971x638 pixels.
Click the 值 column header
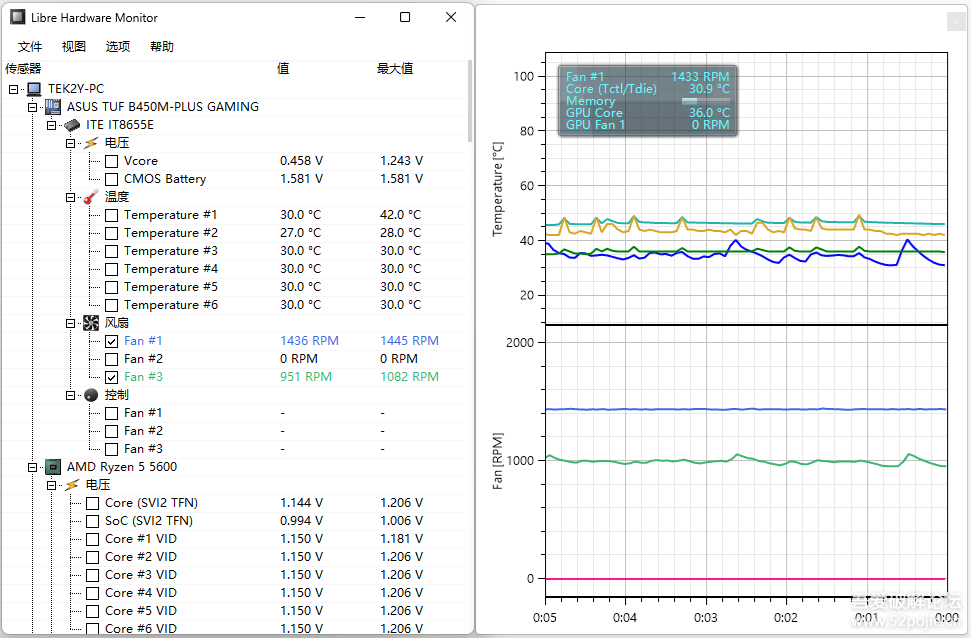[283, 68]
